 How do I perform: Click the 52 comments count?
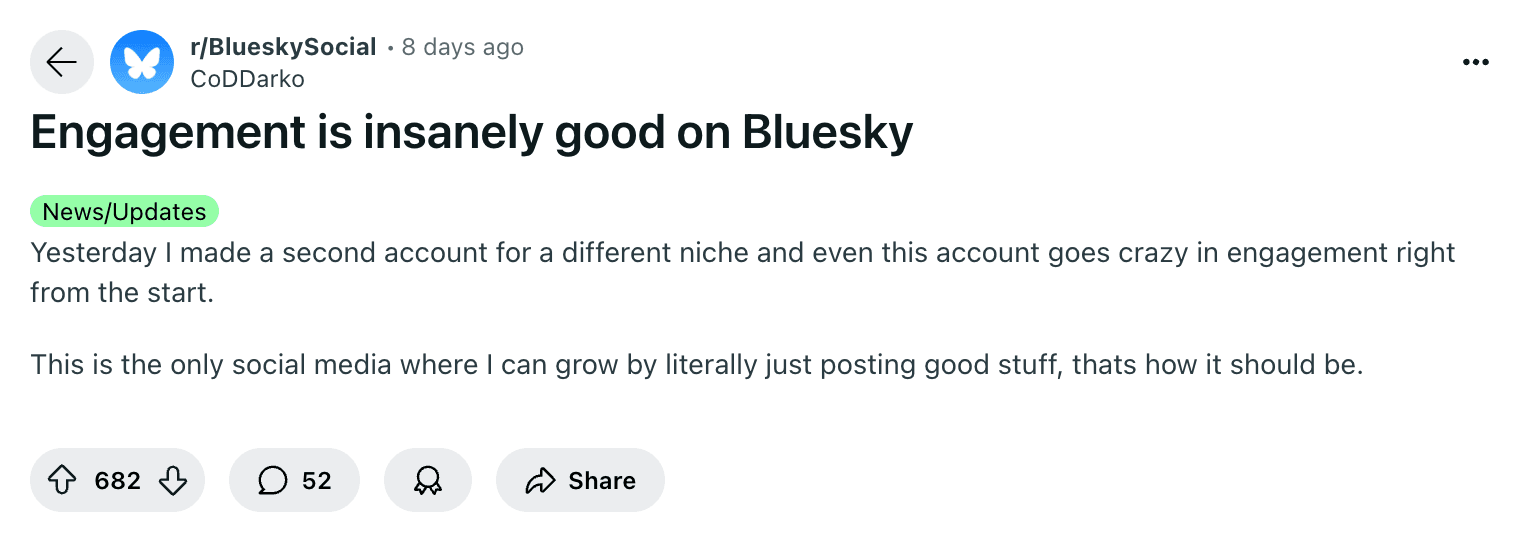point(316,481)
